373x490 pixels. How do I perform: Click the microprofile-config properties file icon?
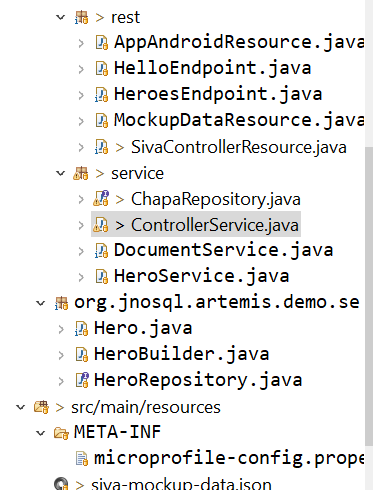pos(82,458)
